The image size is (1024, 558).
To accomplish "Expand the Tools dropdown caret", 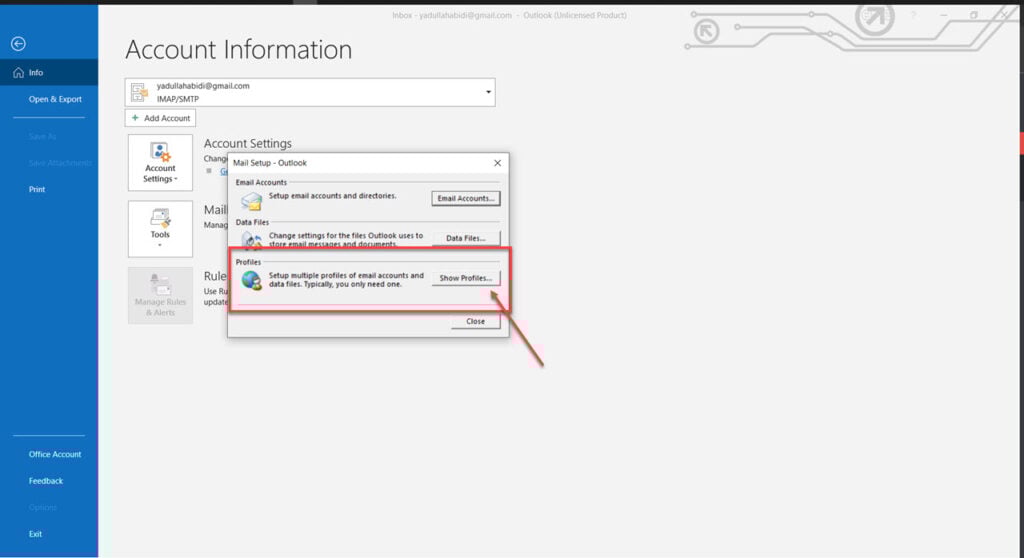I will [x=160, y=246].
